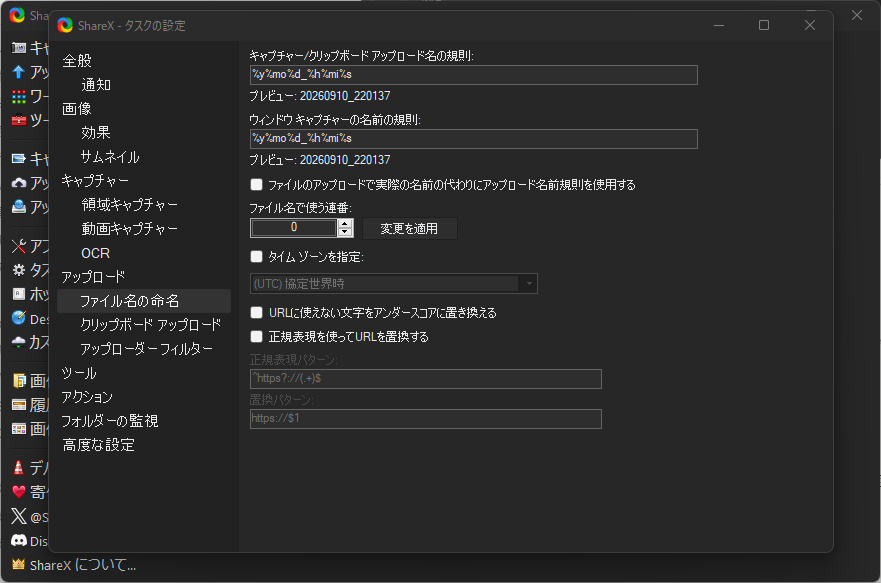This screenshot has height=583, width=881.
Task: Open Application settings wrench icon in main window
Action: click(x=19, y=246)
